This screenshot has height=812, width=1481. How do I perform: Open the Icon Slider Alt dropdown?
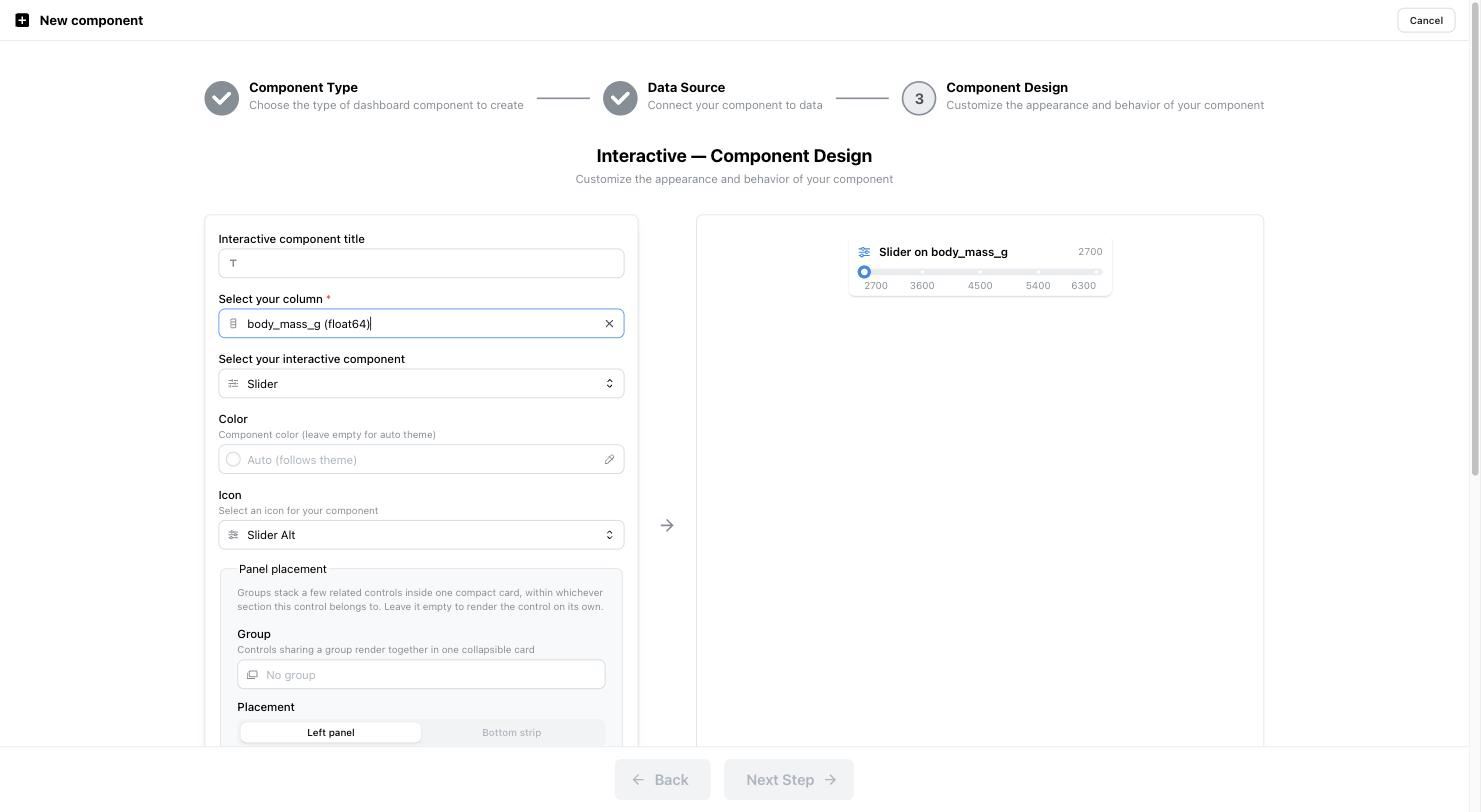(x=421, y=535)
